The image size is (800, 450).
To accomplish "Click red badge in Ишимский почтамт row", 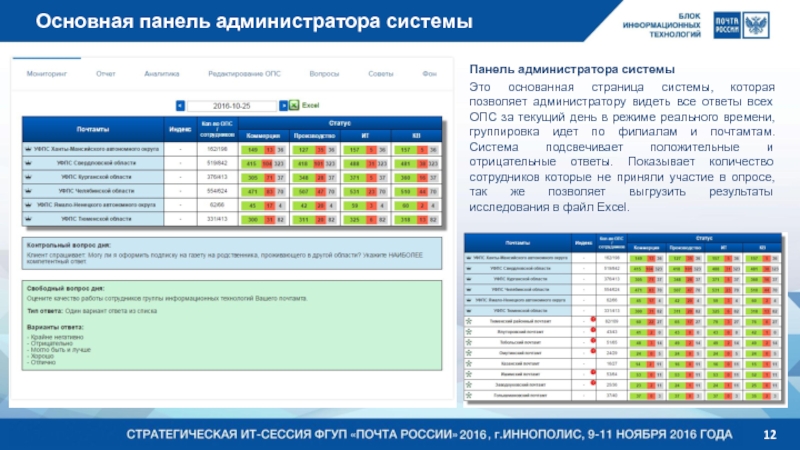I will point(593,372).
